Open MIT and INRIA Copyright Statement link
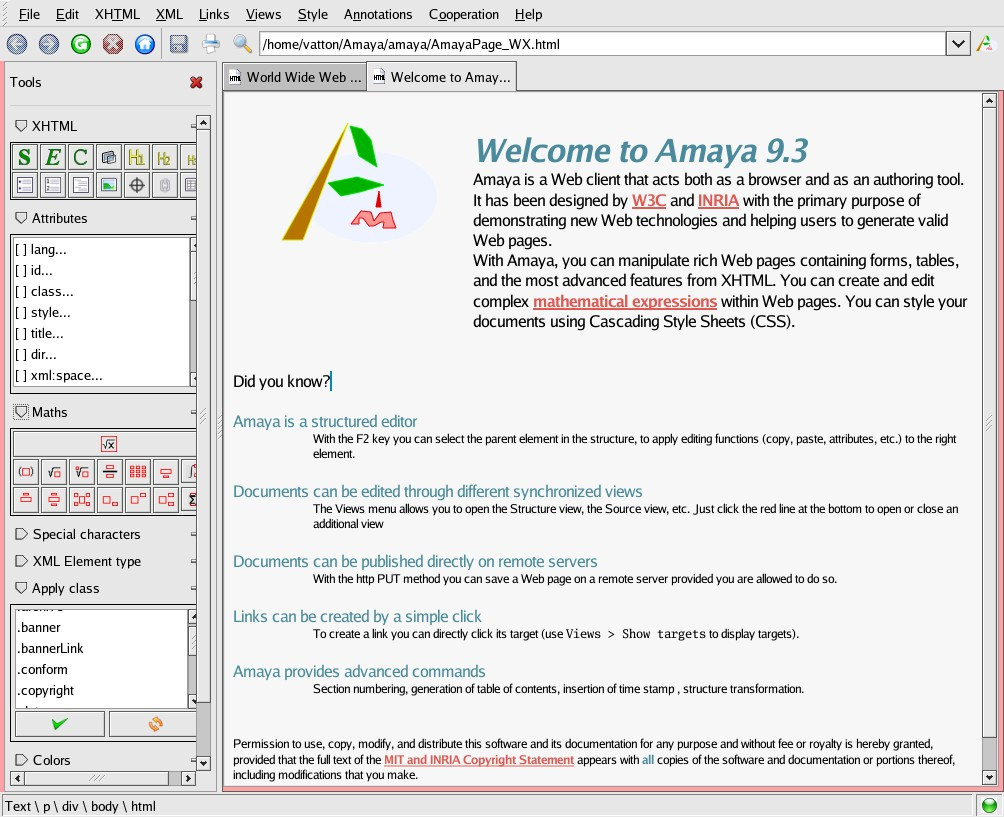This screenshot has width=1004, height=817. click(x=478, y=760)
